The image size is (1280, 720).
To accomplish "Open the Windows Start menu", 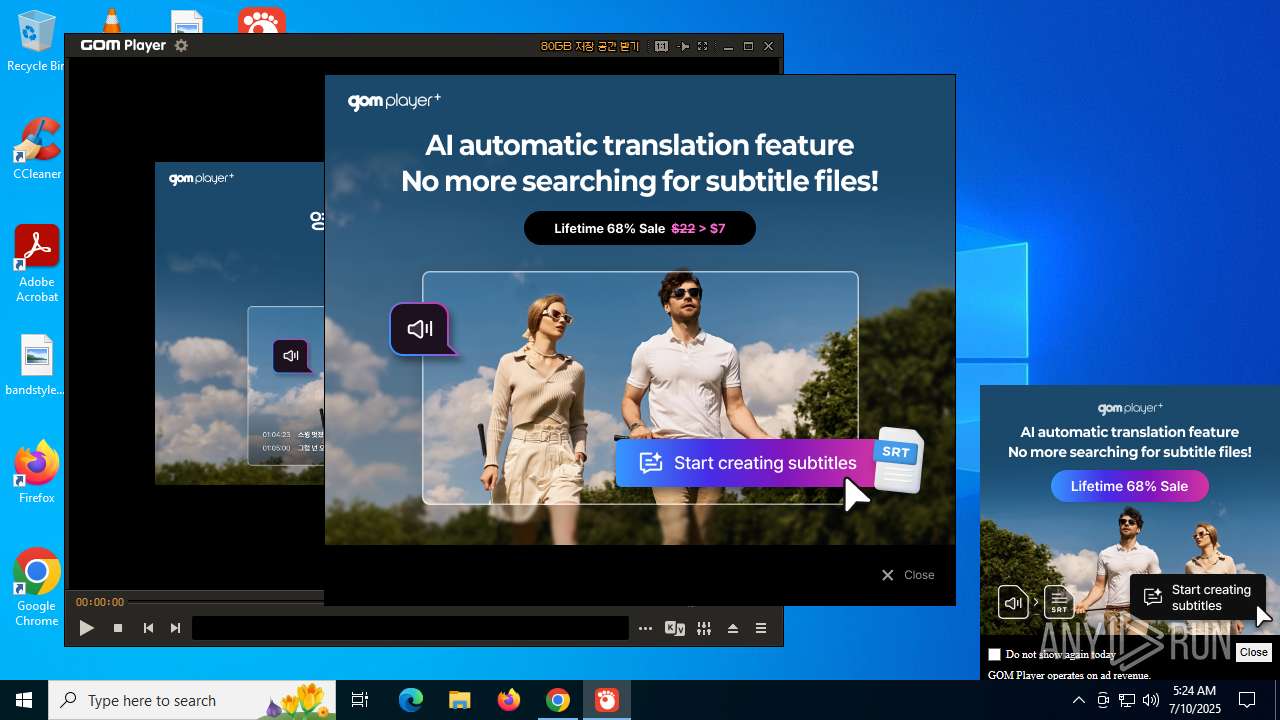I will (x=24, y=700).
